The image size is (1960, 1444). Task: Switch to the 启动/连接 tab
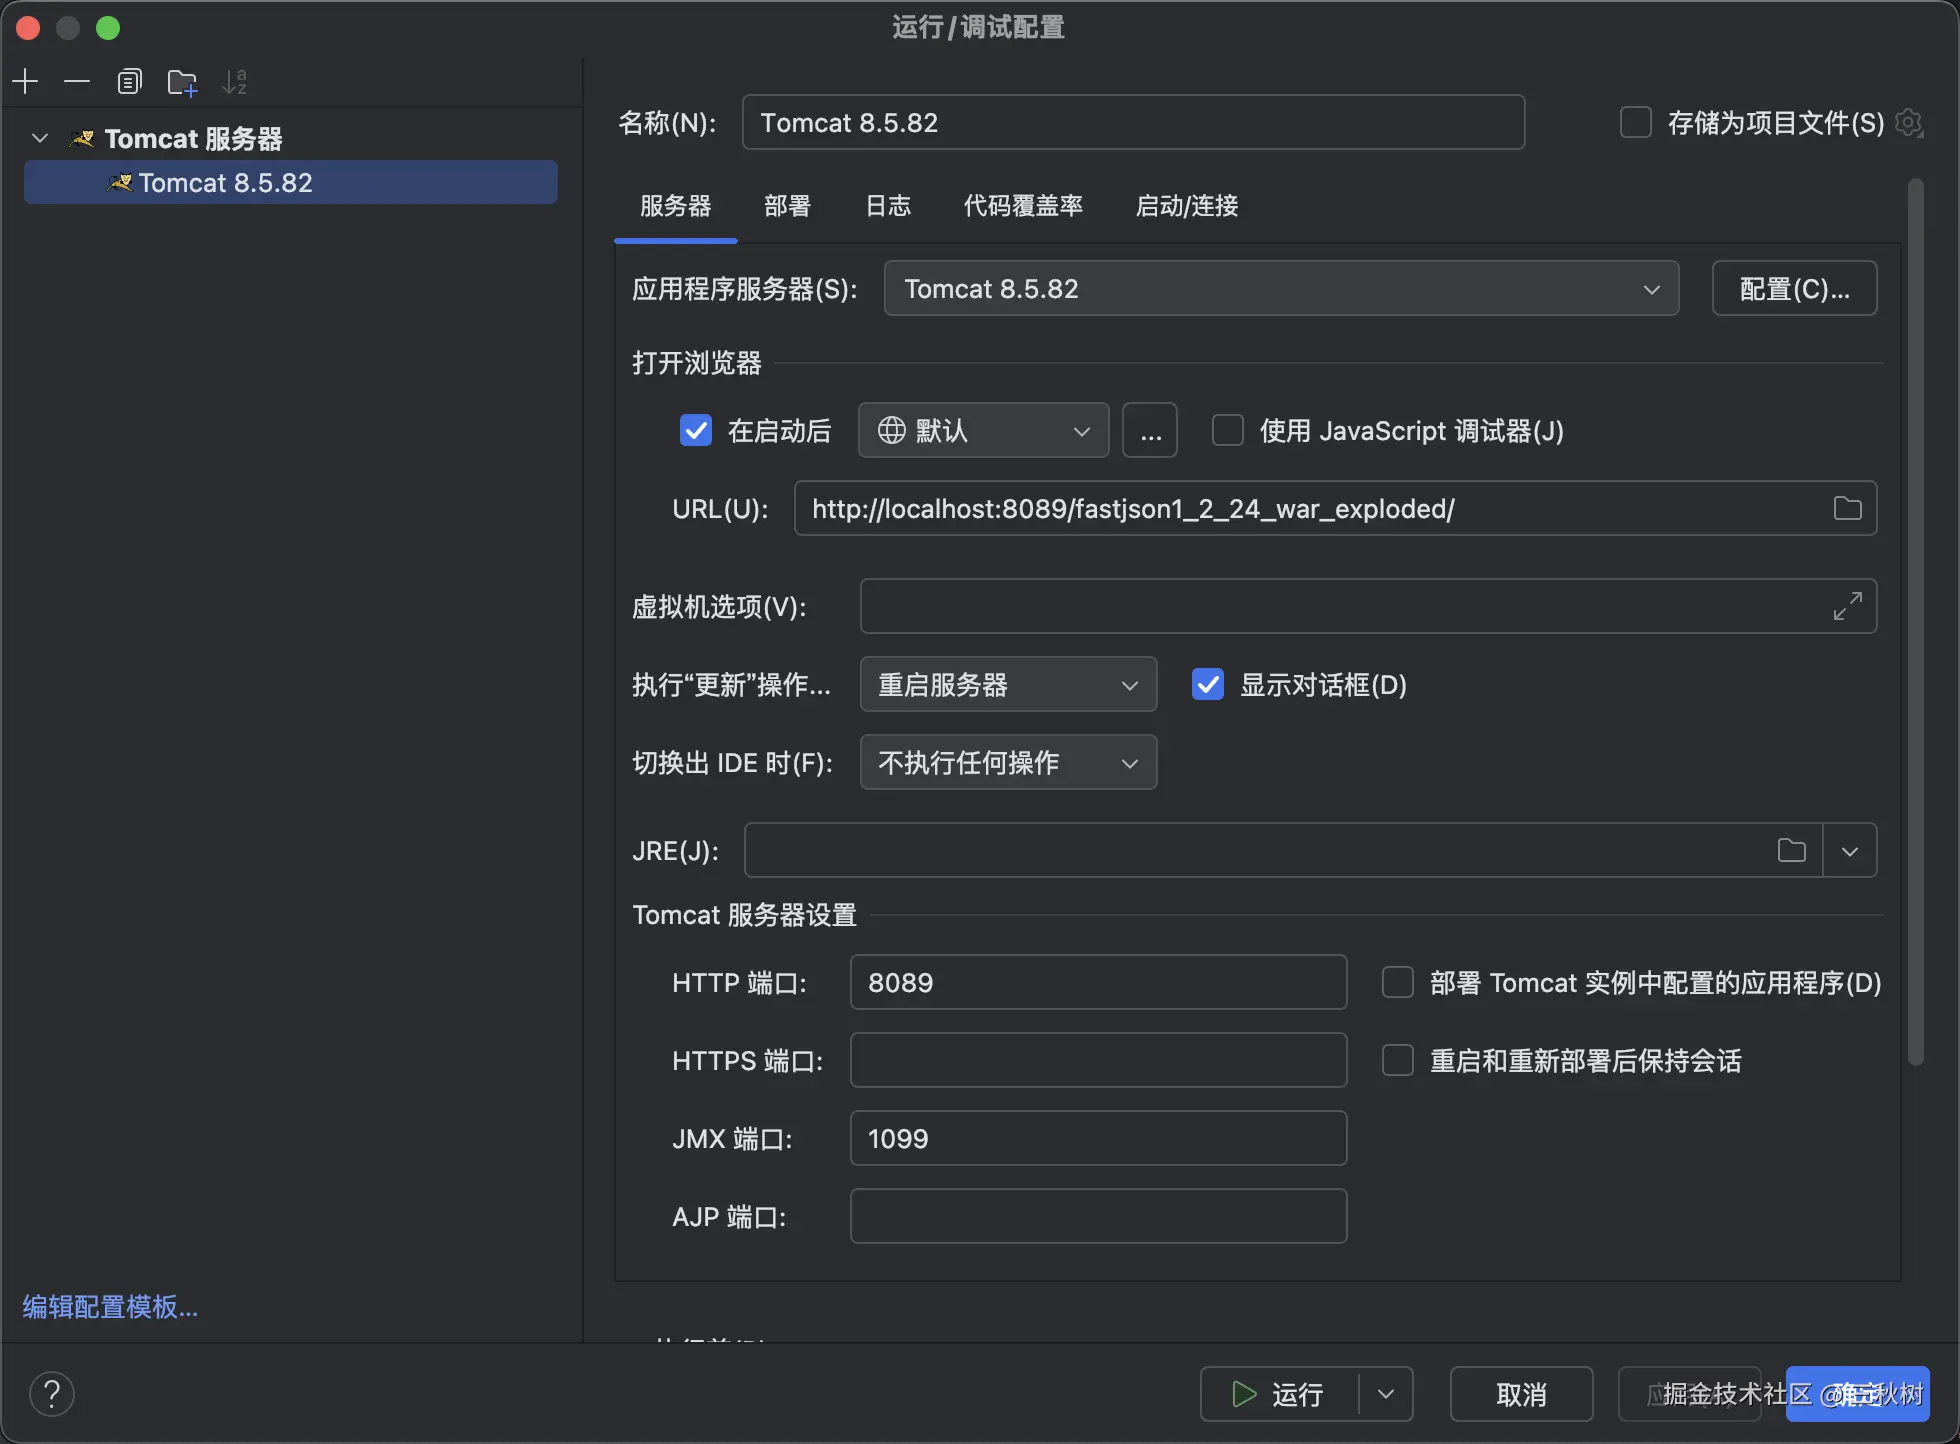(1187, 206)
